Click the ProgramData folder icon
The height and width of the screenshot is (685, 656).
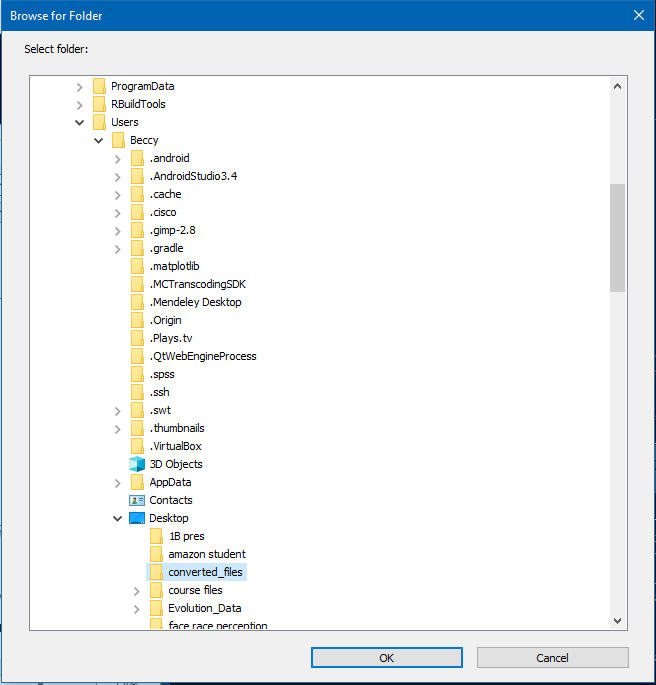[x=99, y=86]
